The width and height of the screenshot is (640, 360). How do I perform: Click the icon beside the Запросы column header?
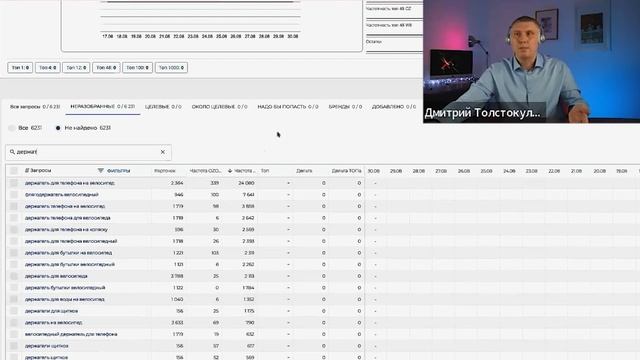pyautogui.click(x=27, y=170)
